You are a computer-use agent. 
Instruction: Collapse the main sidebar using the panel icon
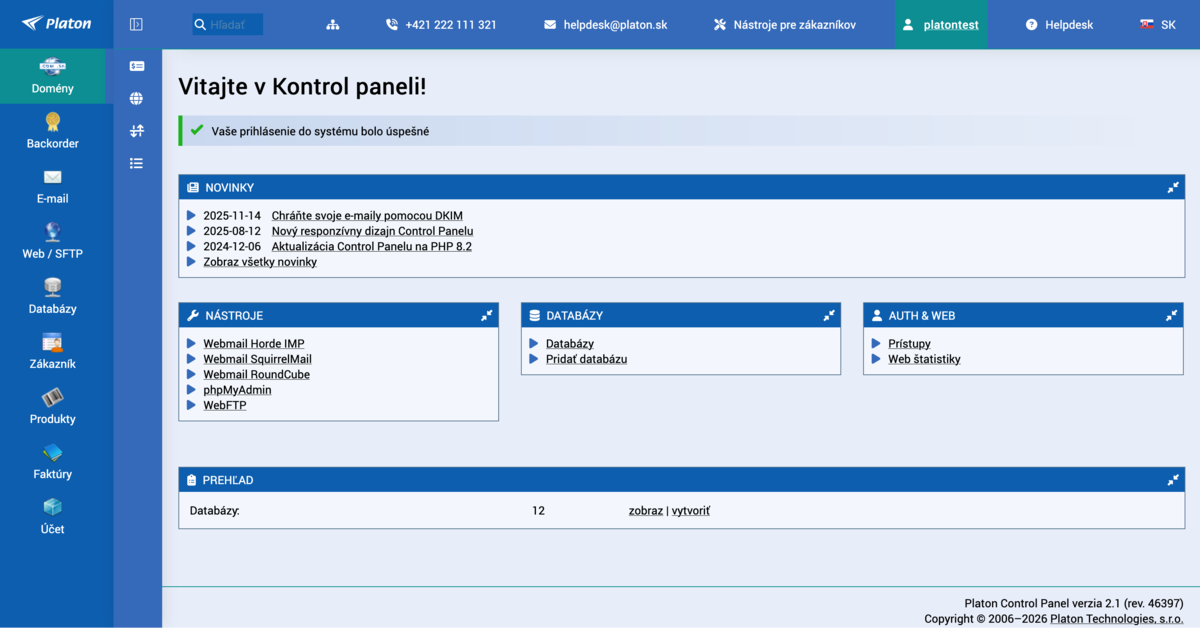(x=135, y=24)
